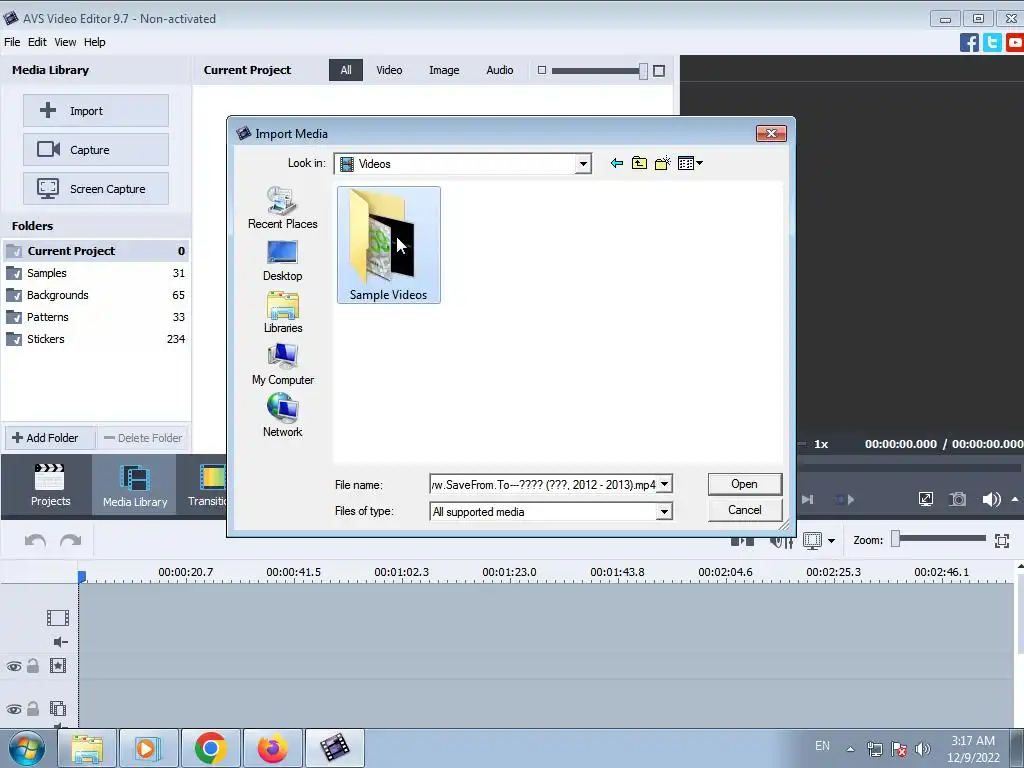Viewport: 1024px width, 768px height.
Task: Redo the last action
Action: (x=71, y=541)
